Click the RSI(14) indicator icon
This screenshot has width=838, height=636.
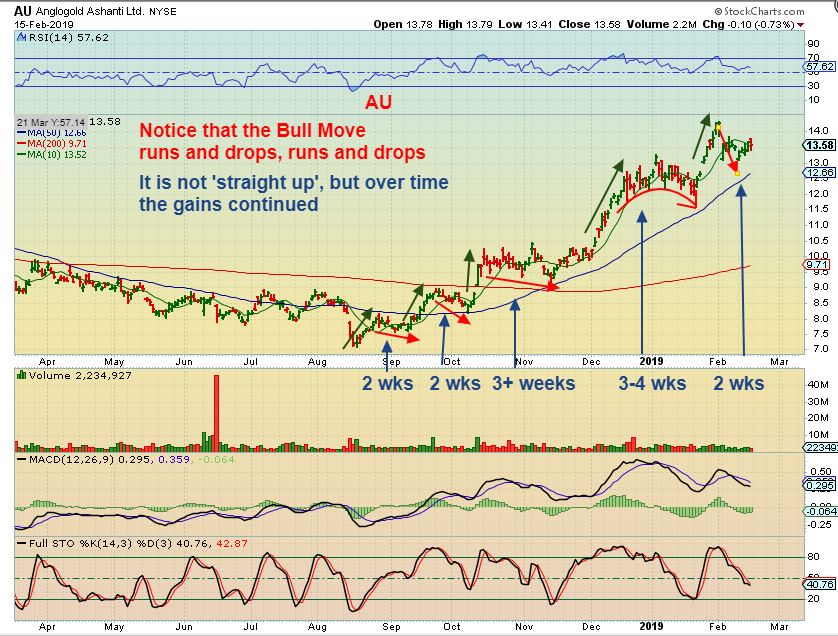(21, 37)
